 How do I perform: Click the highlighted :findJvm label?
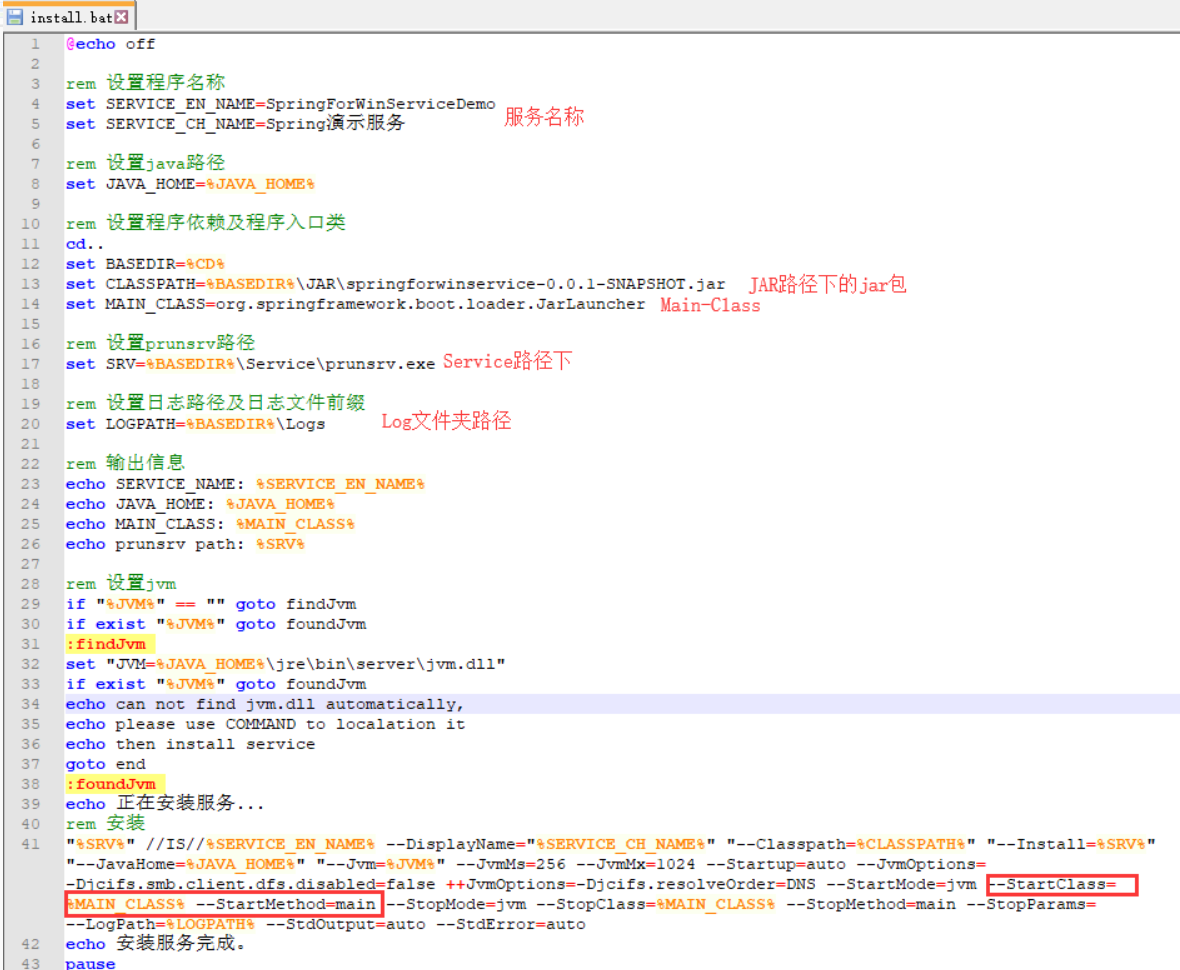(x=105, y=643)
